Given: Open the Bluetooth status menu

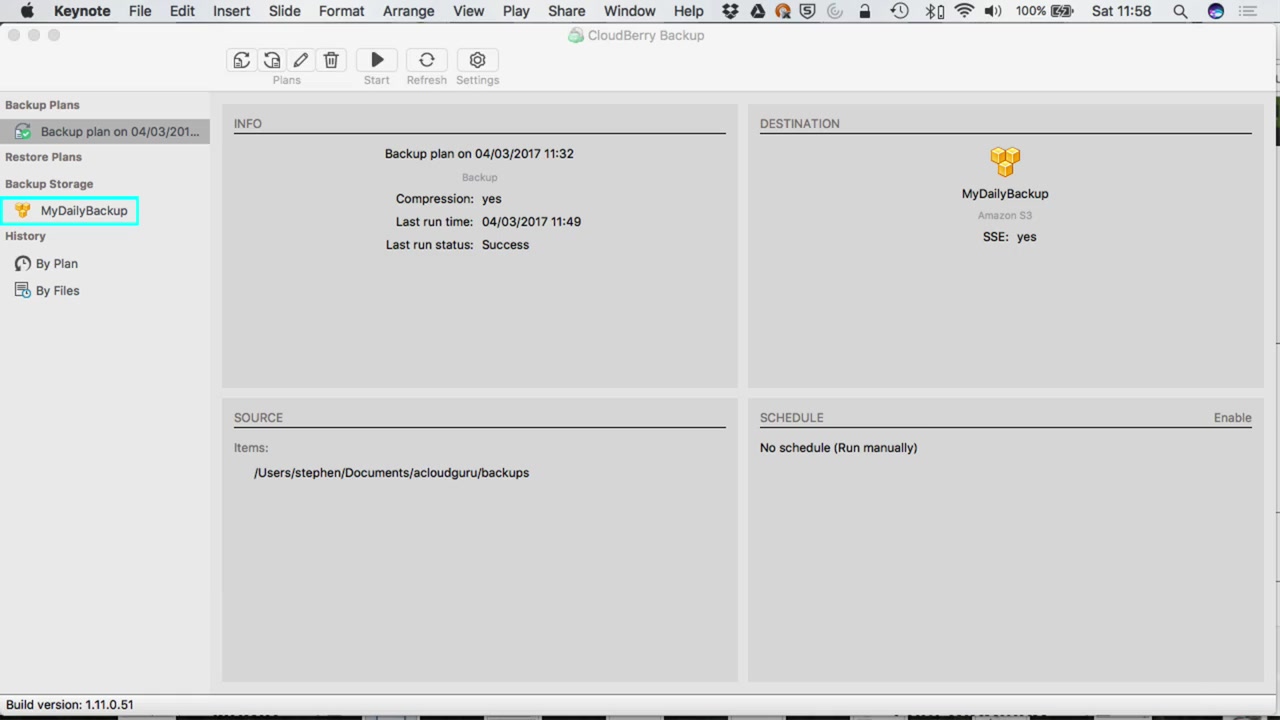Looking at the screenshot, I should point(933,11).
